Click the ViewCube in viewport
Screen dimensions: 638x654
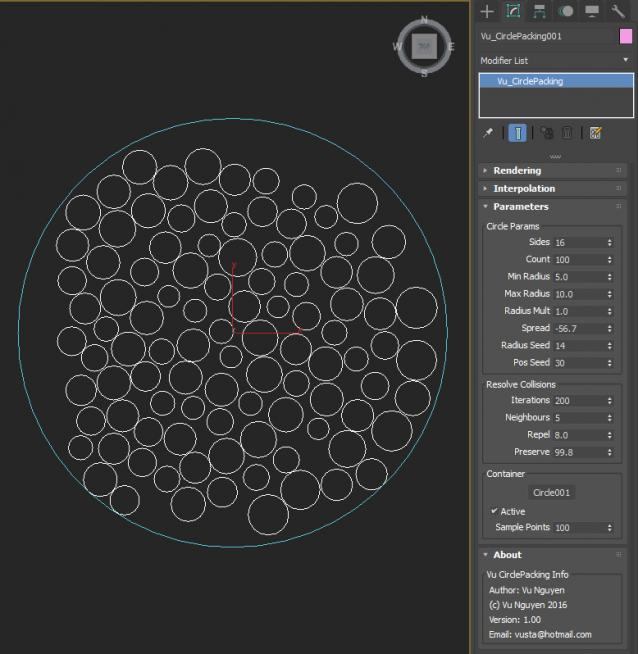[x=424, y=47]
